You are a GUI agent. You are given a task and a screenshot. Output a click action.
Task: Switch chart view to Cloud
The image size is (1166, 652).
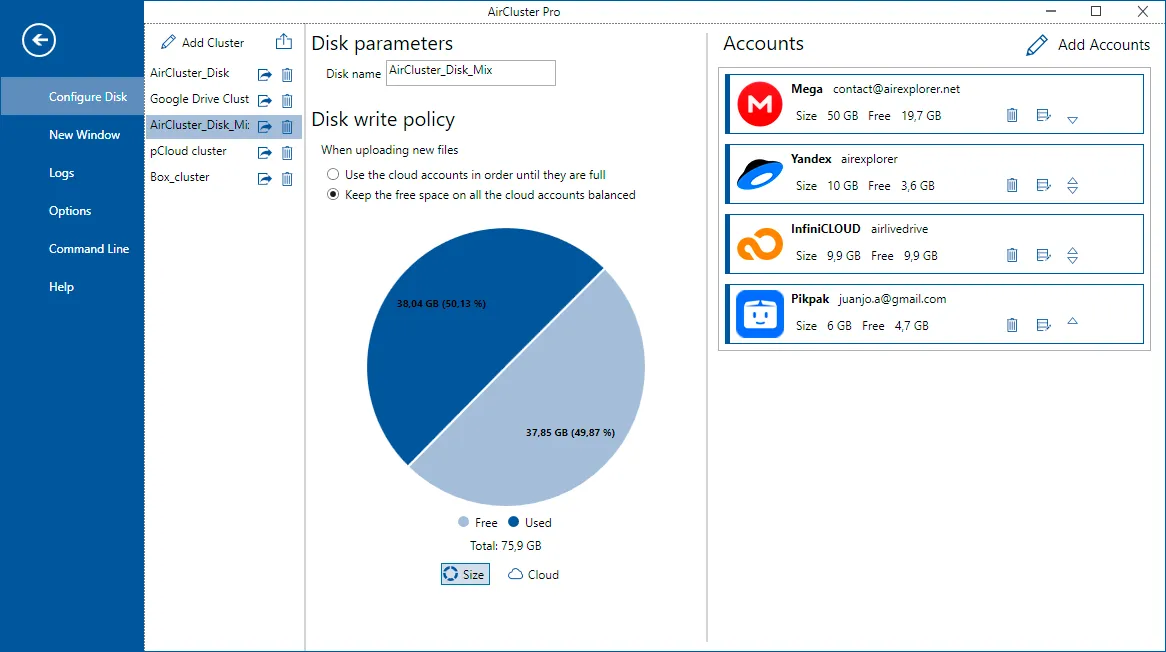click(533, 575)
